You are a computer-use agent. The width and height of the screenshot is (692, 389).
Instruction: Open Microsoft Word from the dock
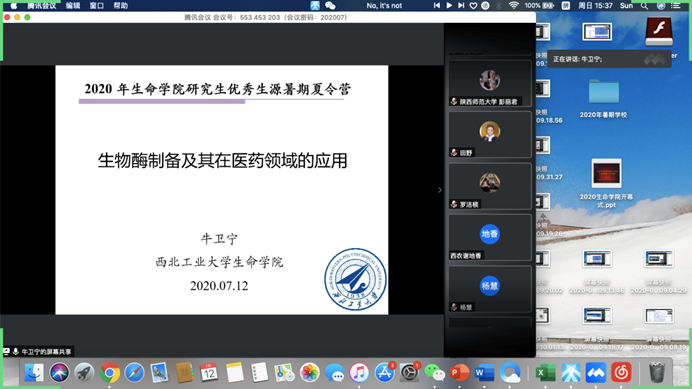(x=484, y=373)
